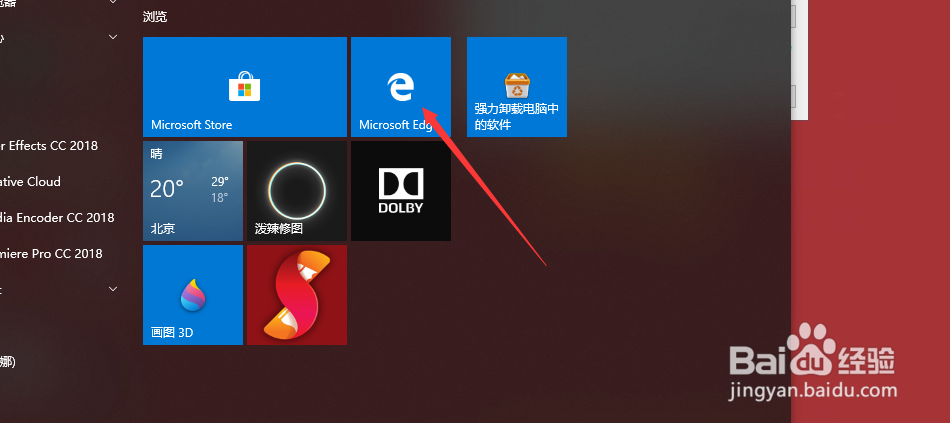Launch the 泼辣修图 tile
Screen dimensions: 950x423
[297, 191]
